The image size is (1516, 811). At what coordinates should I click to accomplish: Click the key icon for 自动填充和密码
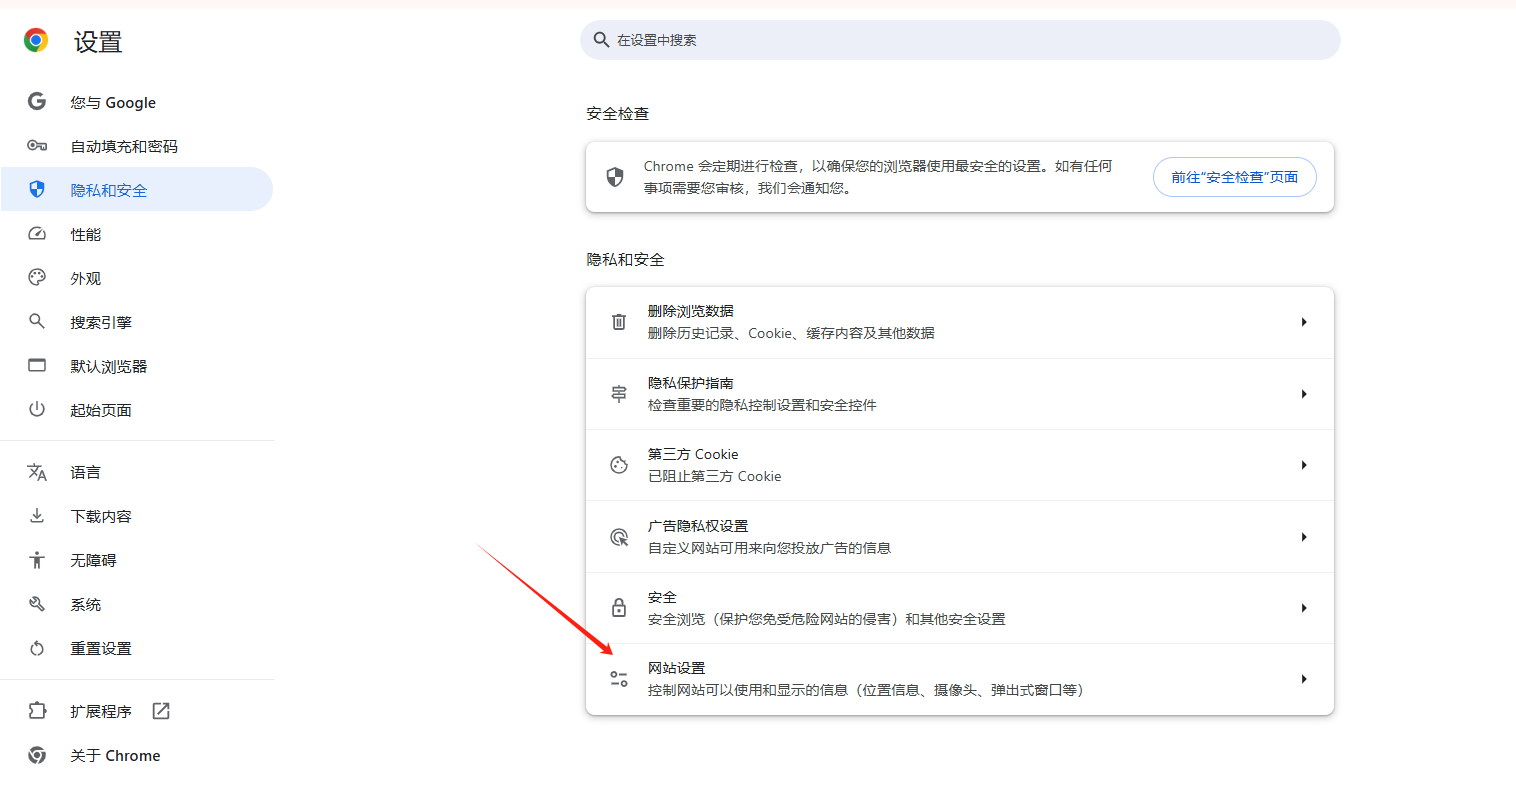click(x=37, y=146)
